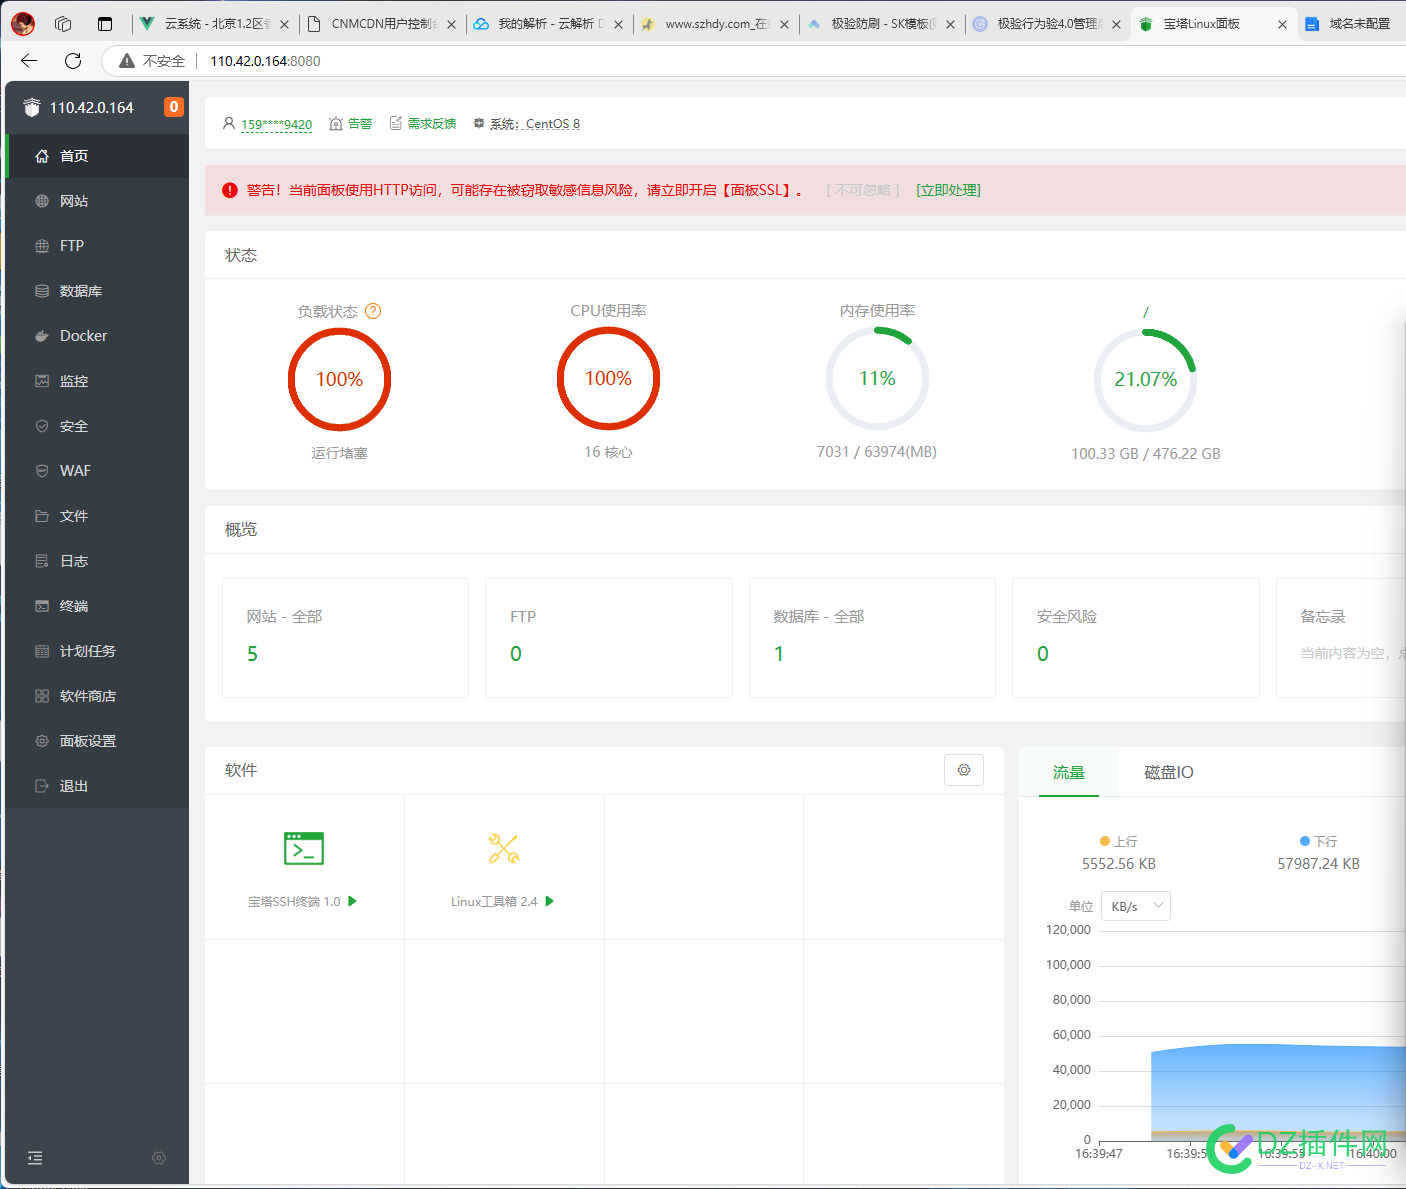The height and width of the screenshot is (1189, 1406).
Task: Click user account 159****9420 link
Action: [x=276, y=124]
